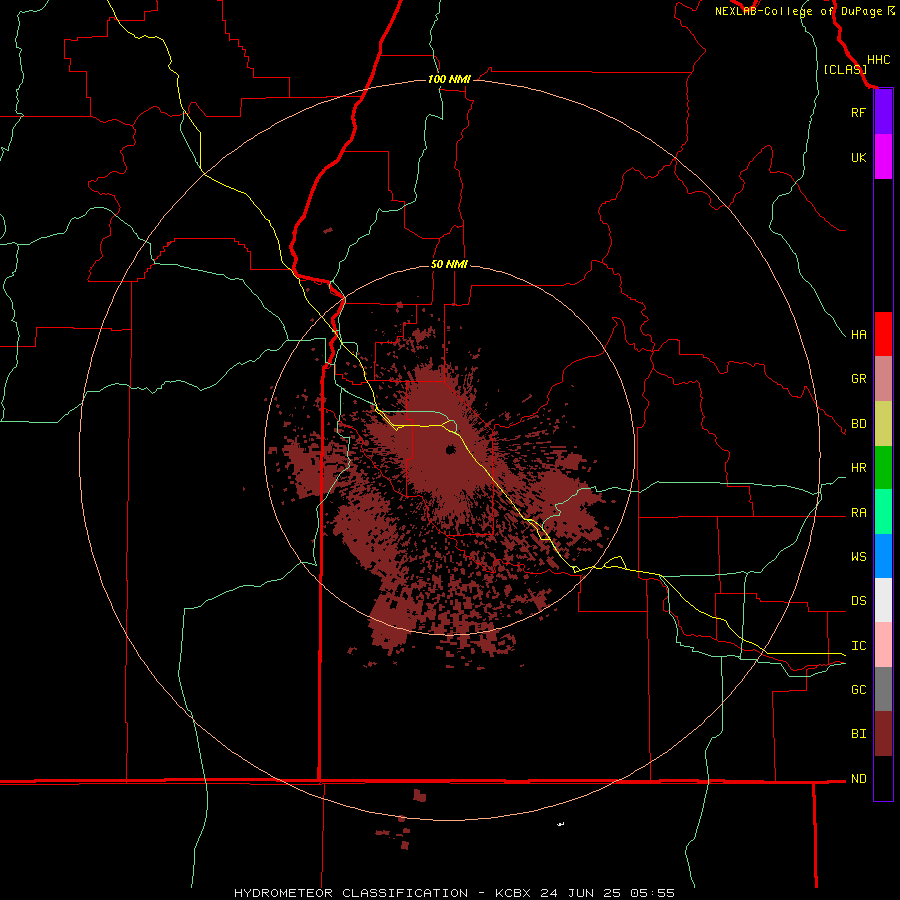Click the radar site black center dot
900x900 pixels.
(x=451, y=449)
